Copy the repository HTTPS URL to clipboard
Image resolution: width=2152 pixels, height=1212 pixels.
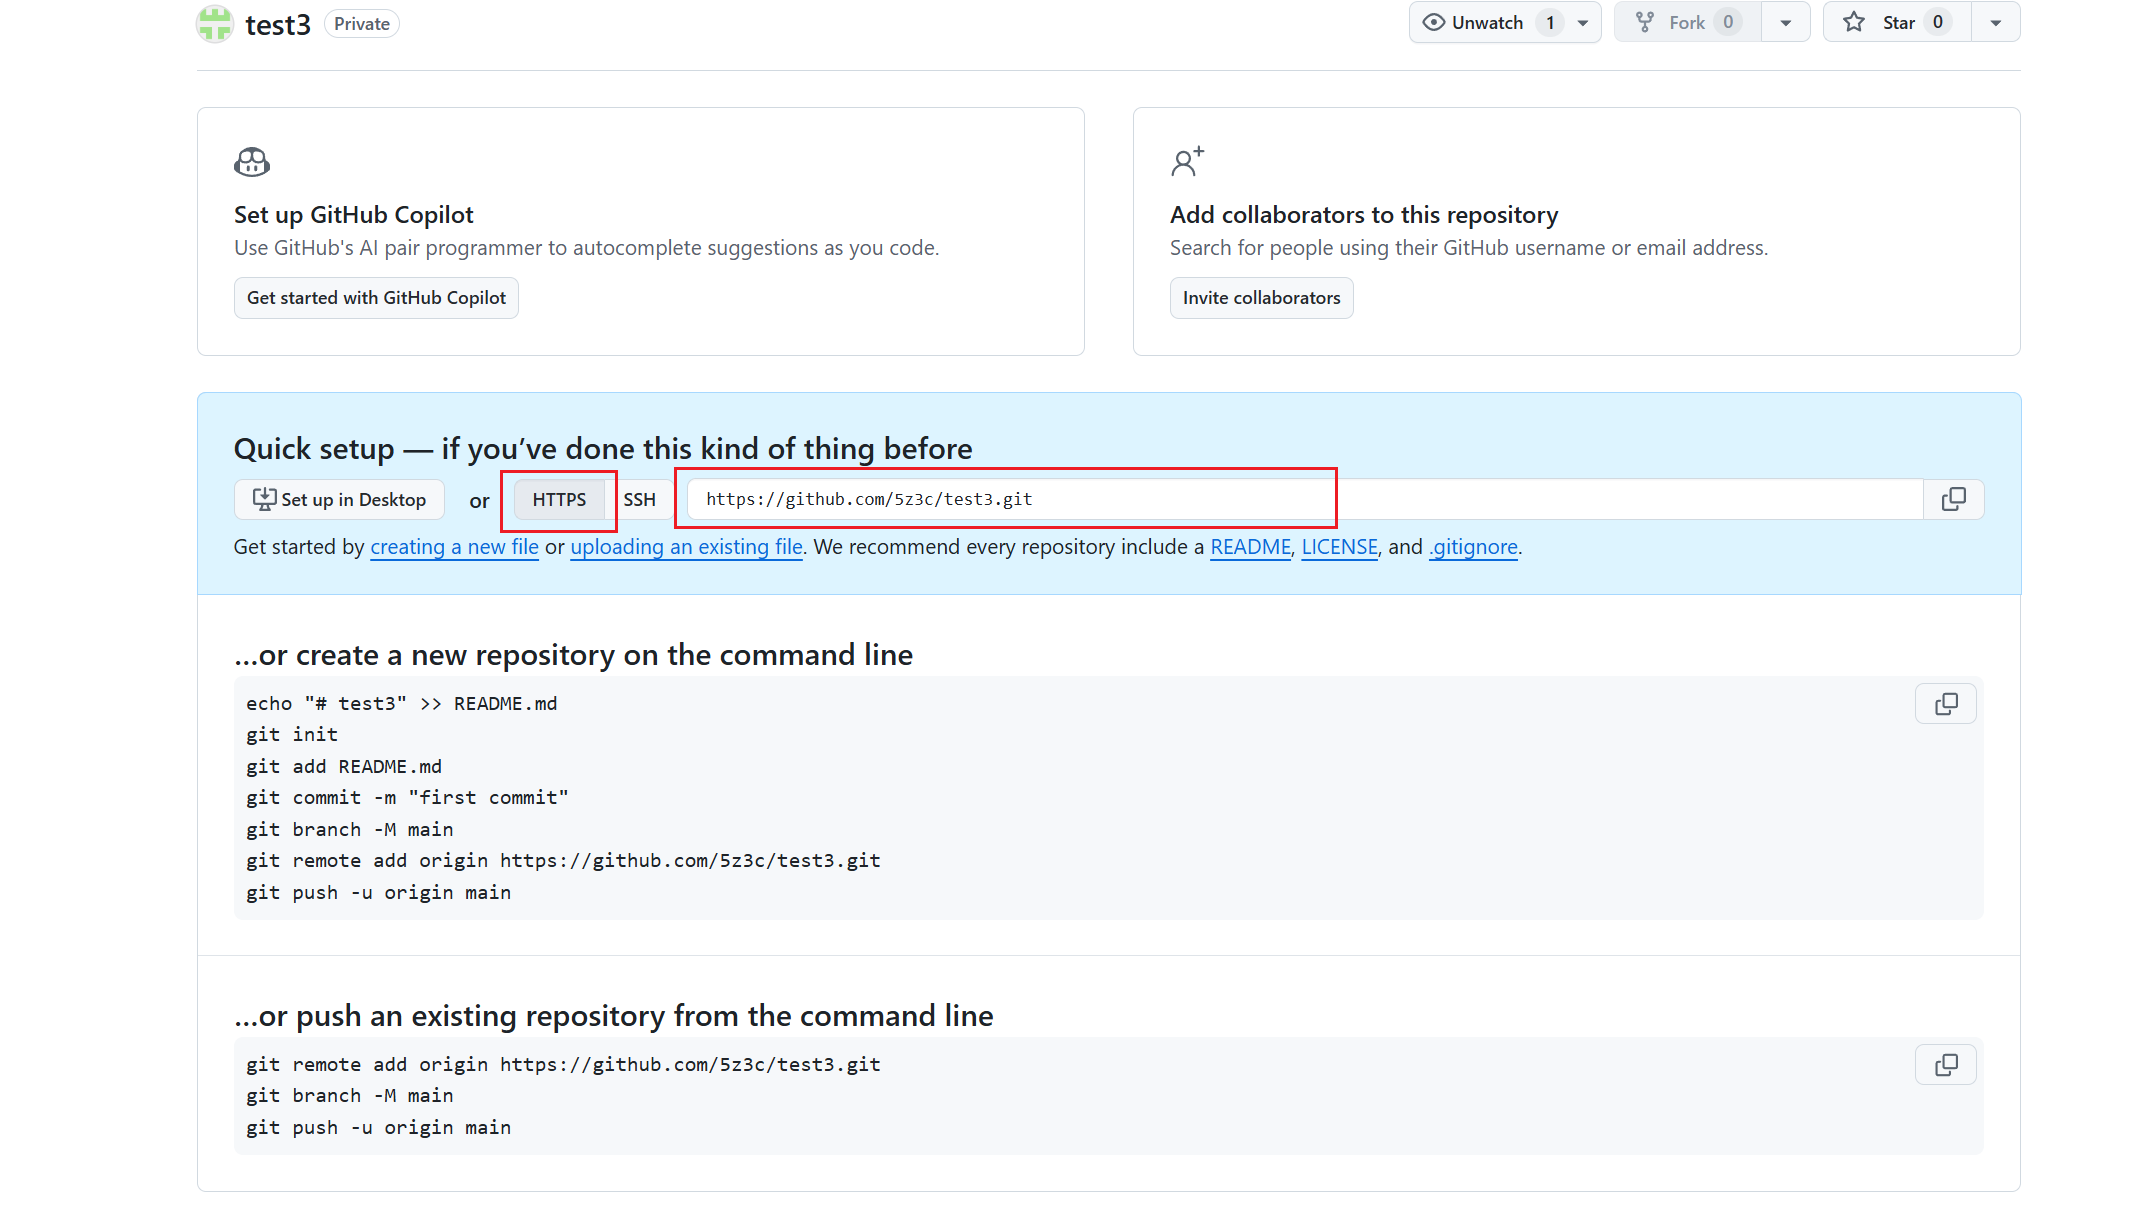(x=1953, y=499)
